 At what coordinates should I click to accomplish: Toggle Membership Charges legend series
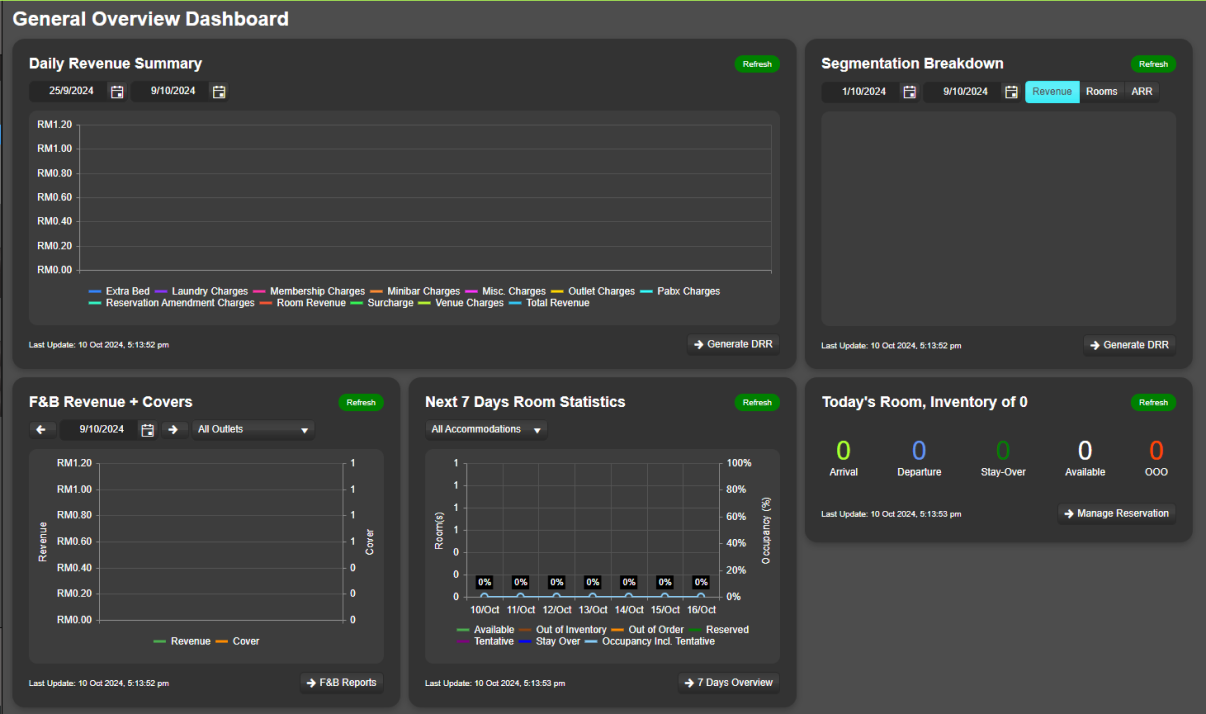pyautogui.click(x=308, y=292)
